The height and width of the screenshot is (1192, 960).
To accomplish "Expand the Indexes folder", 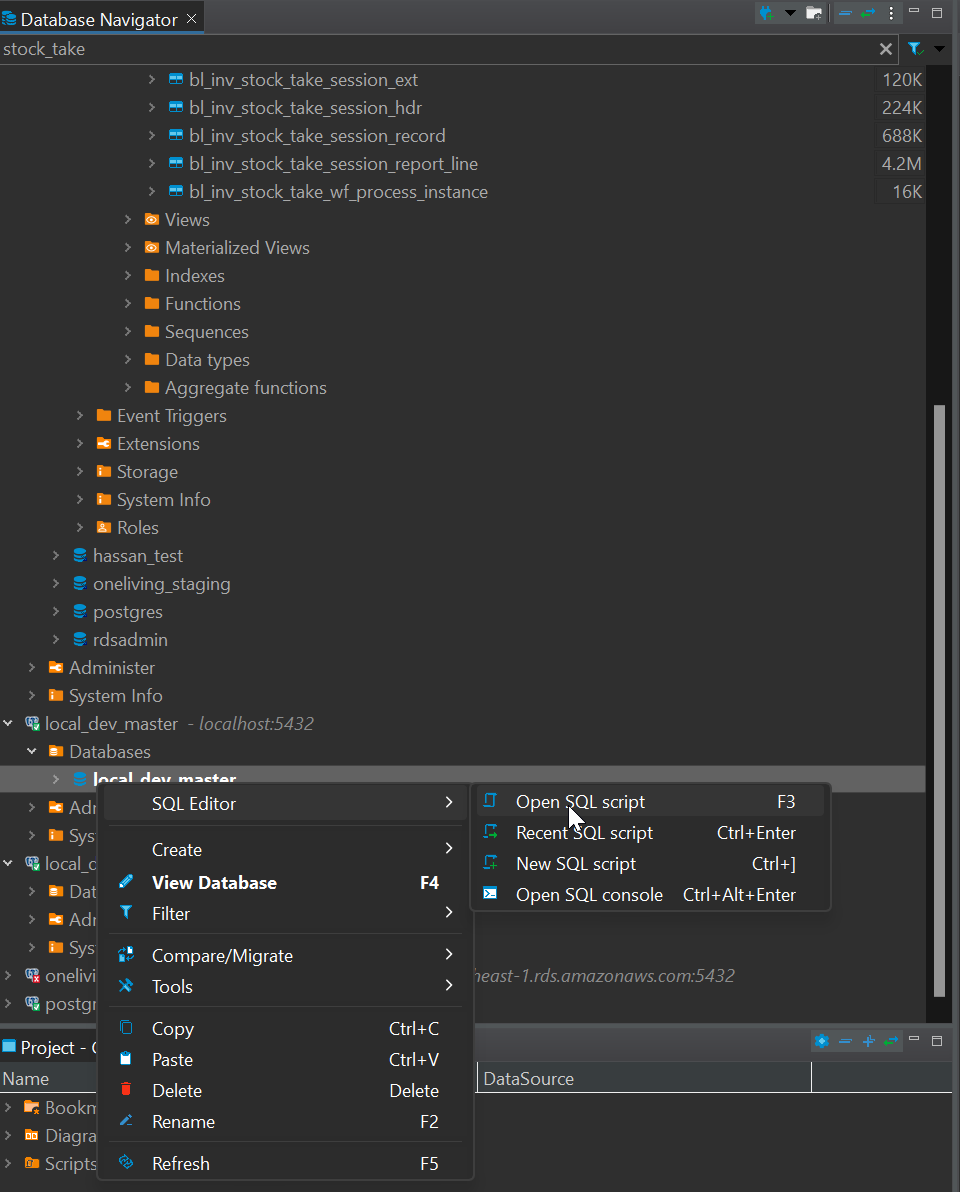I will tap(128, 275).
